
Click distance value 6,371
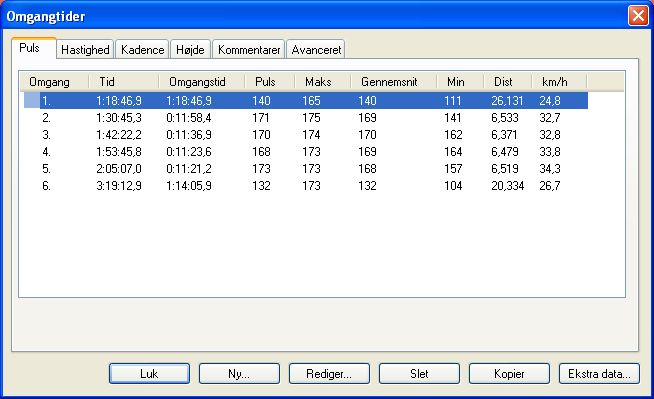(x=504, y=135)
